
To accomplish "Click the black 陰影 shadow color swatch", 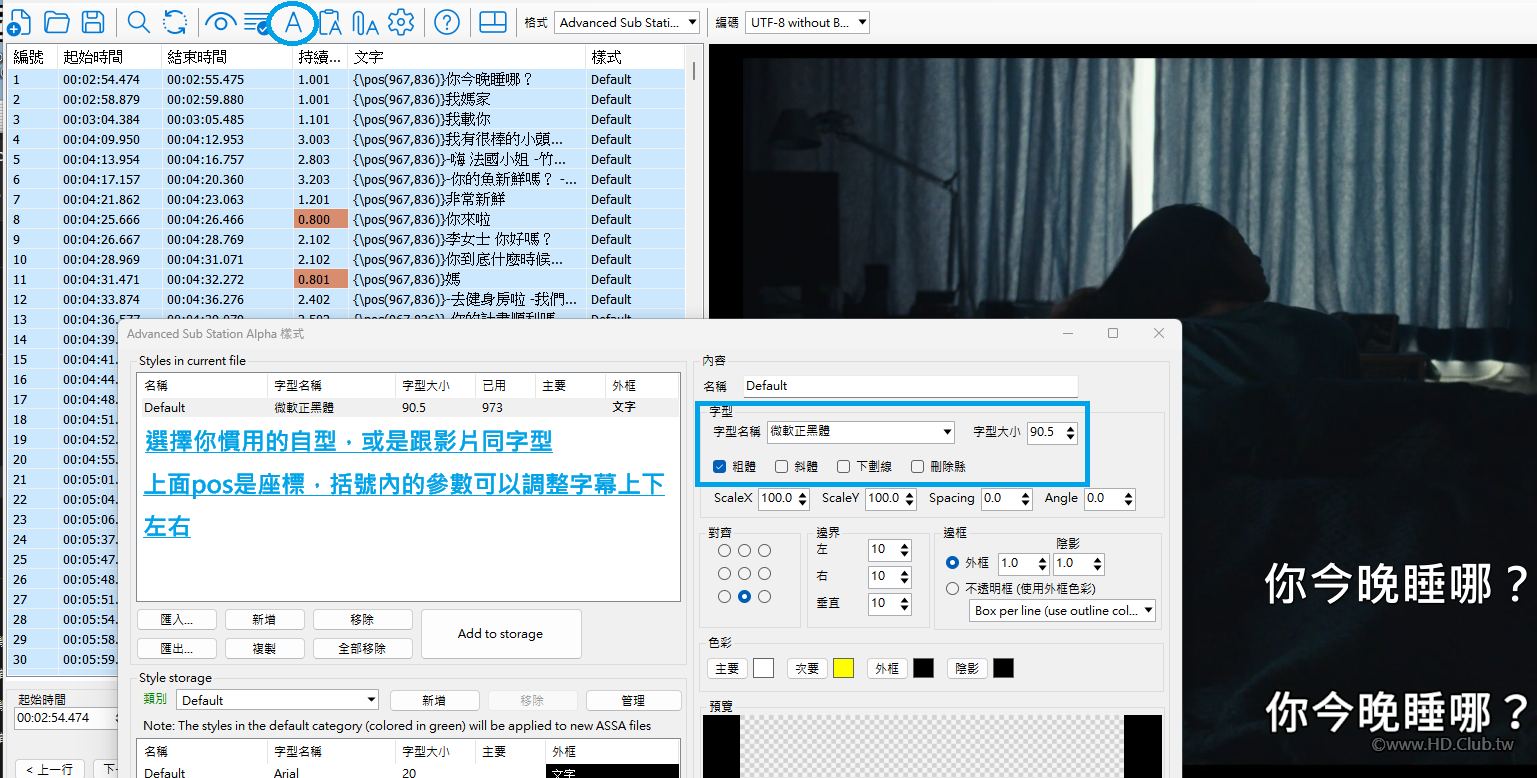I will click(1003, 668).
